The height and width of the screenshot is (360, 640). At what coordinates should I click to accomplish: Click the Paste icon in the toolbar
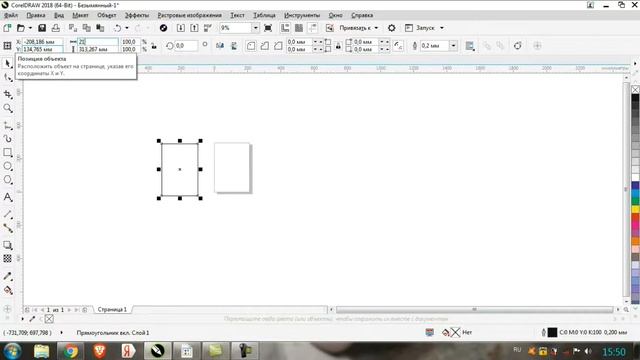(100, 28)
